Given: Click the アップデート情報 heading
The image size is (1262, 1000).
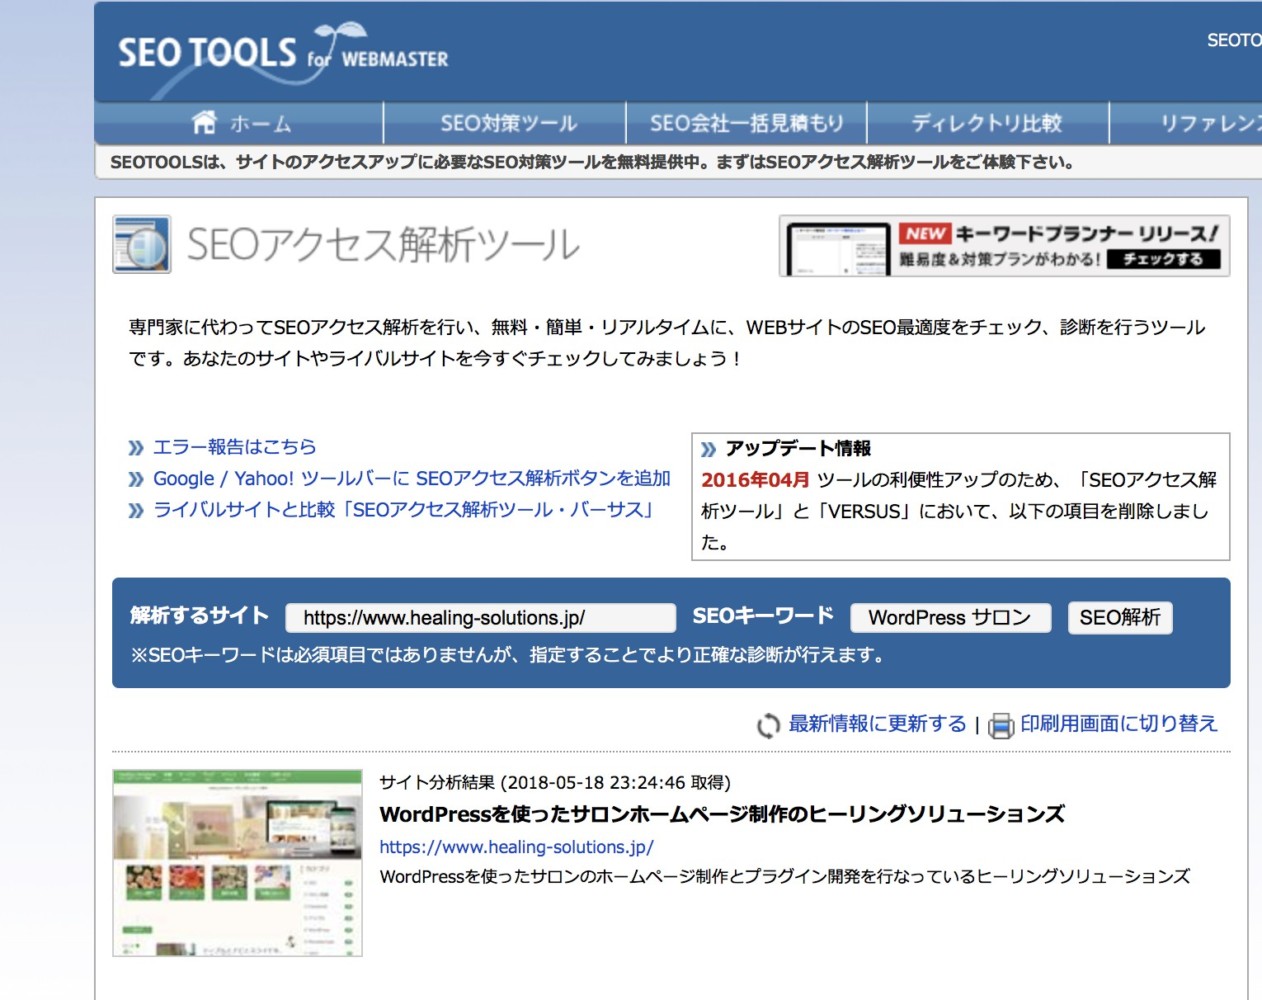Looking at the screenshot, I should [x=798, y=448].
